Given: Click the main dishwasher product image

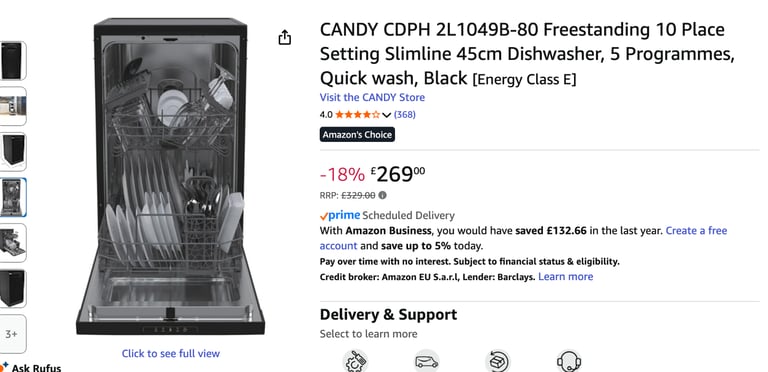Looking at the screenshot, I should [170, 176].
